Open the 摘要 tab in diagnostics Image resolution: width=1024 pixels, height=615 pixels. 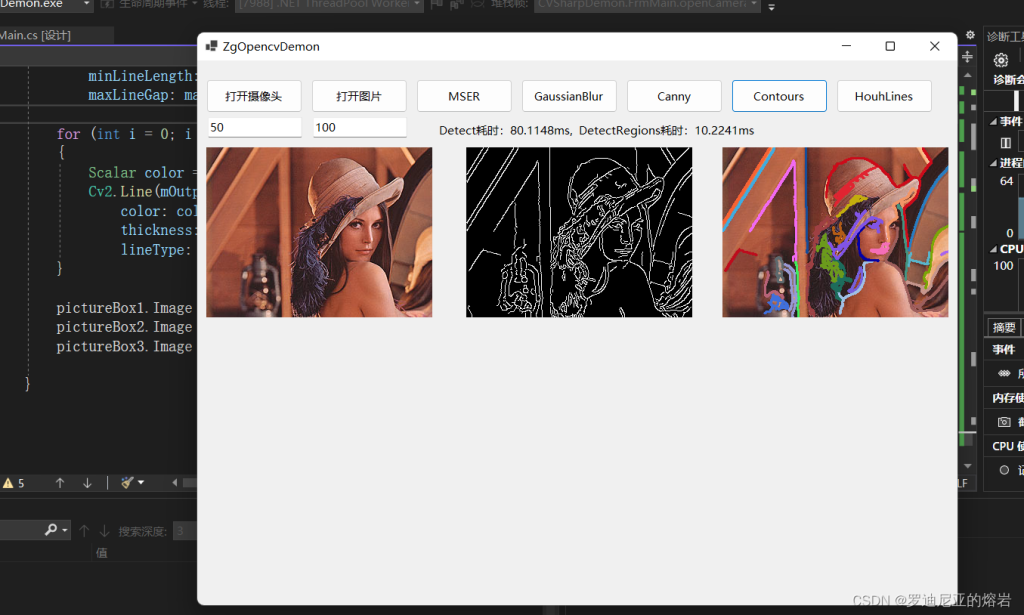(x=1004, y=327)
